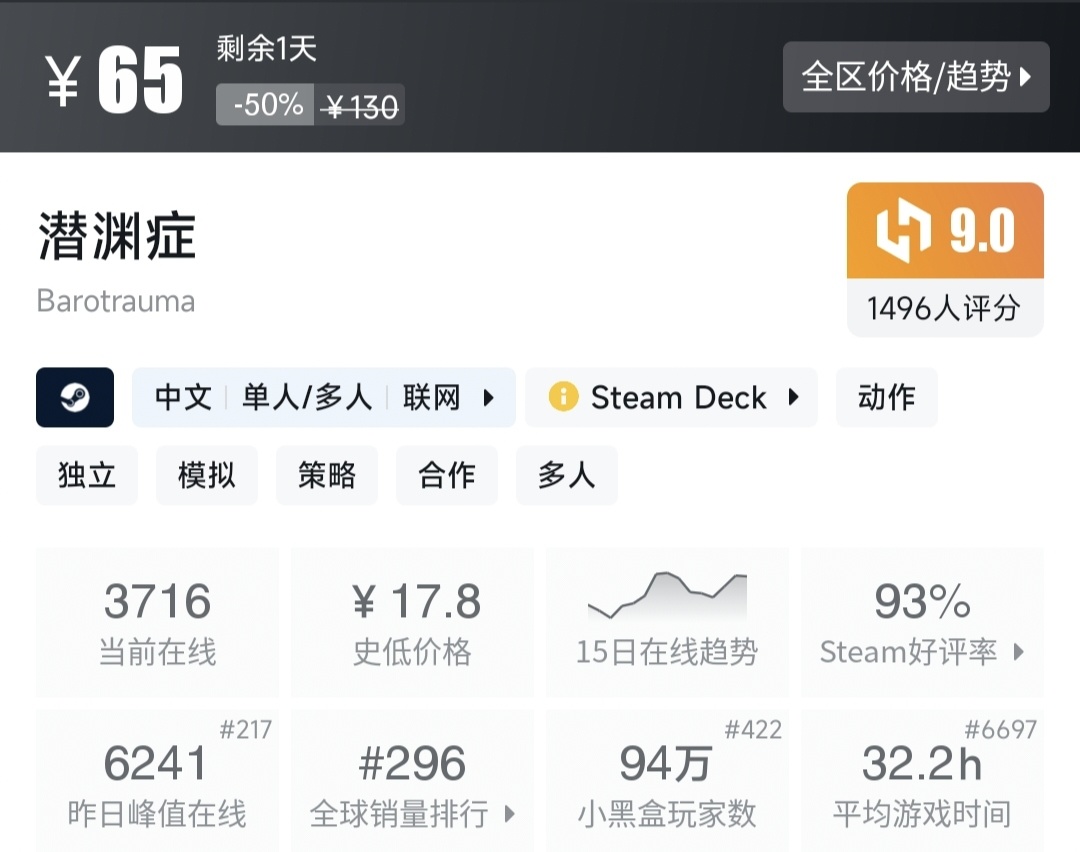Click the yellow info icon beside Steam Deck
Viewport: 1080px width, 852px height.
tap(565, 397)
